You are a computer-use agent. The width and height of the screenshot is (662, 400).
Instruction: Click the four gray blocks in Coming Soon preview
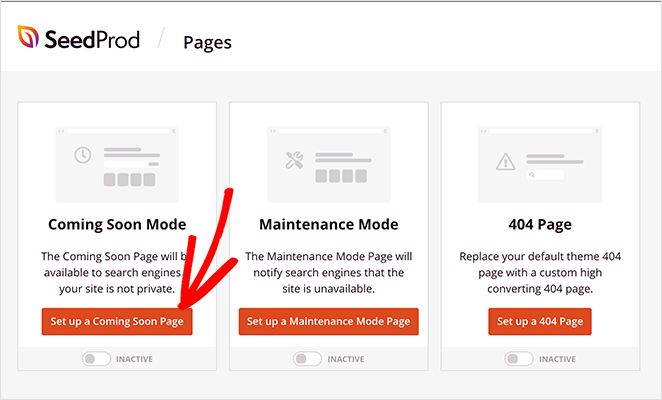(128, 179)
